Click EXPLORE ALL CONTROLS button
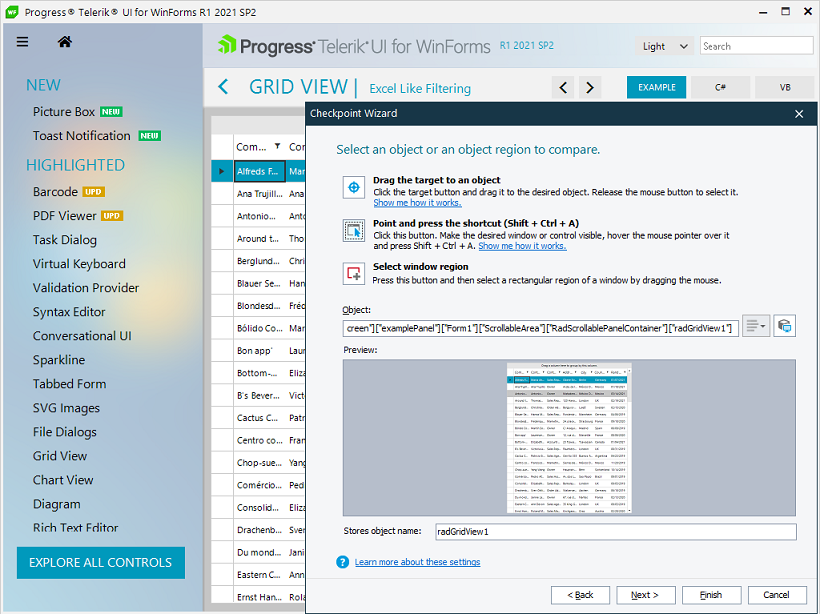The width and height of the screenshot is (820, 614). point(100,563)
